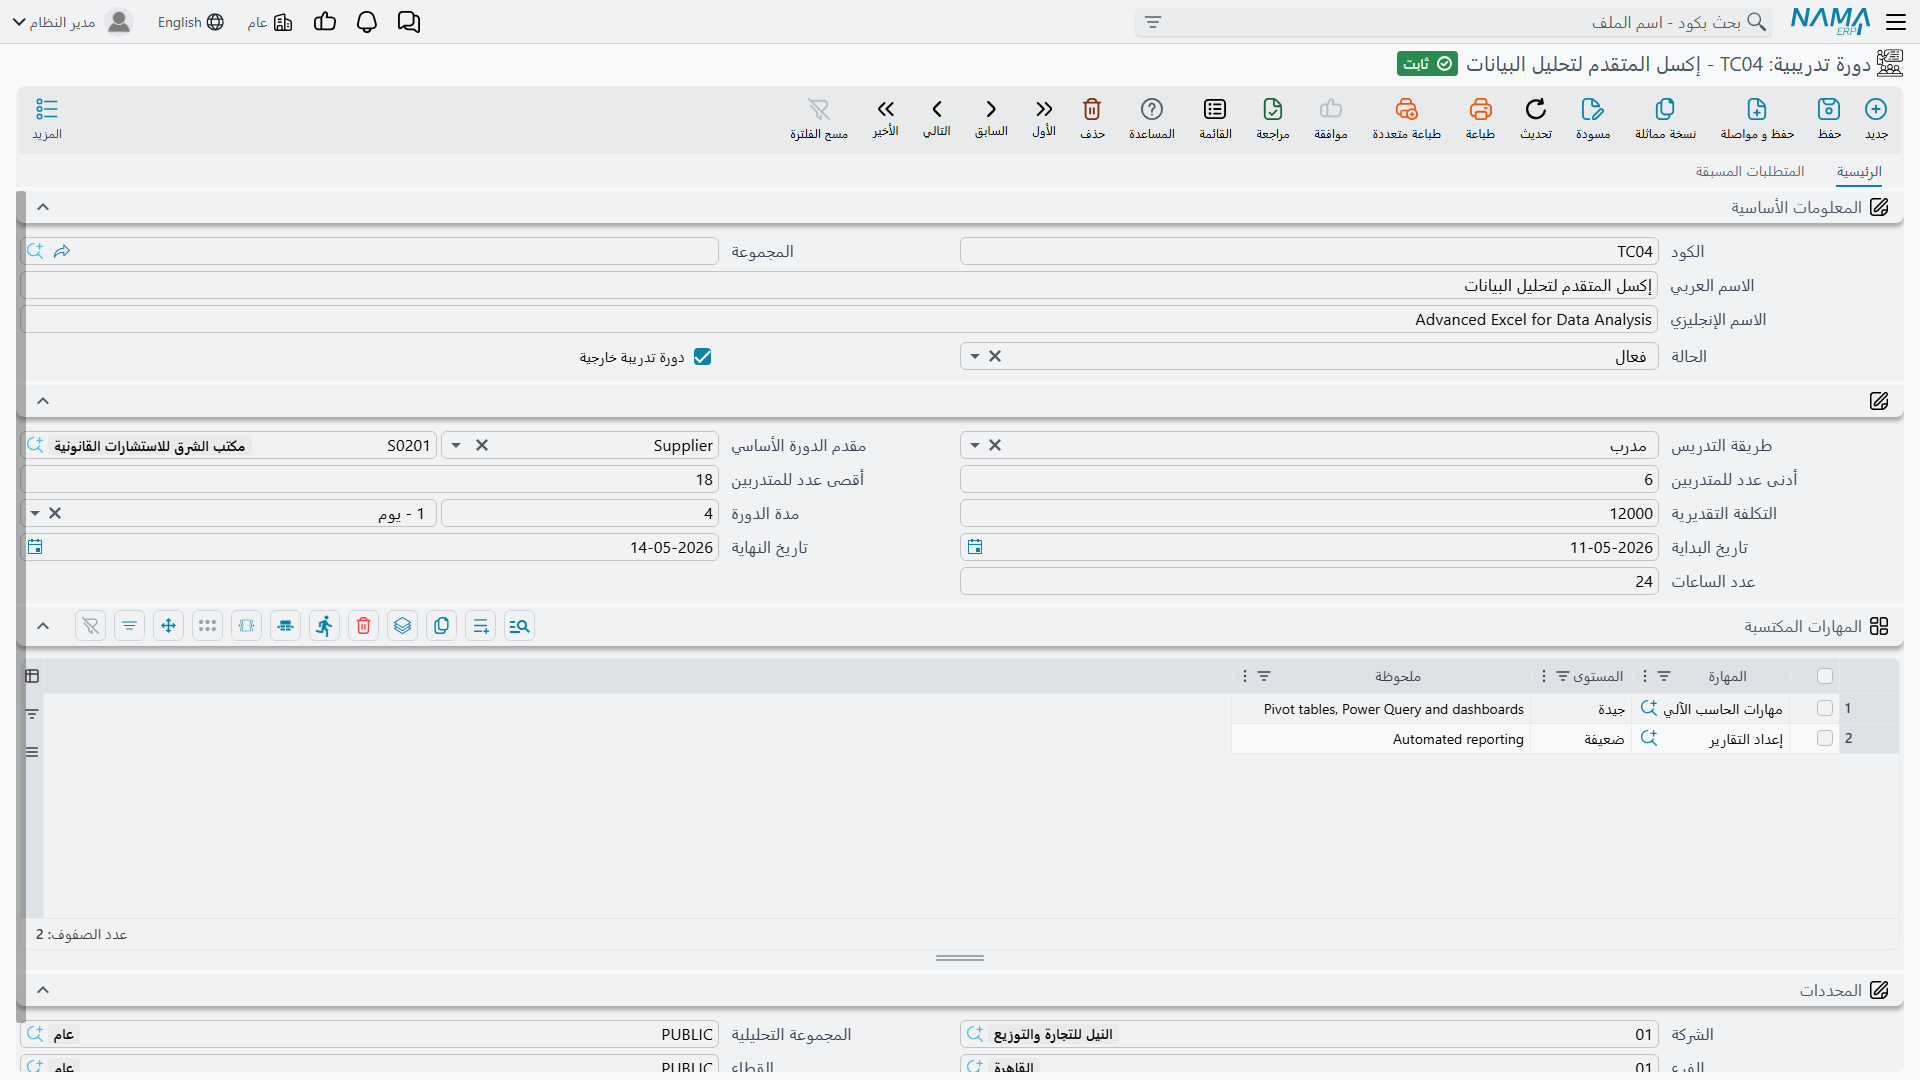This screenshot has height=1080, width=1920.
Task: Open duration unit (يوم) dropdown arrow
Action: coord(35,514)
